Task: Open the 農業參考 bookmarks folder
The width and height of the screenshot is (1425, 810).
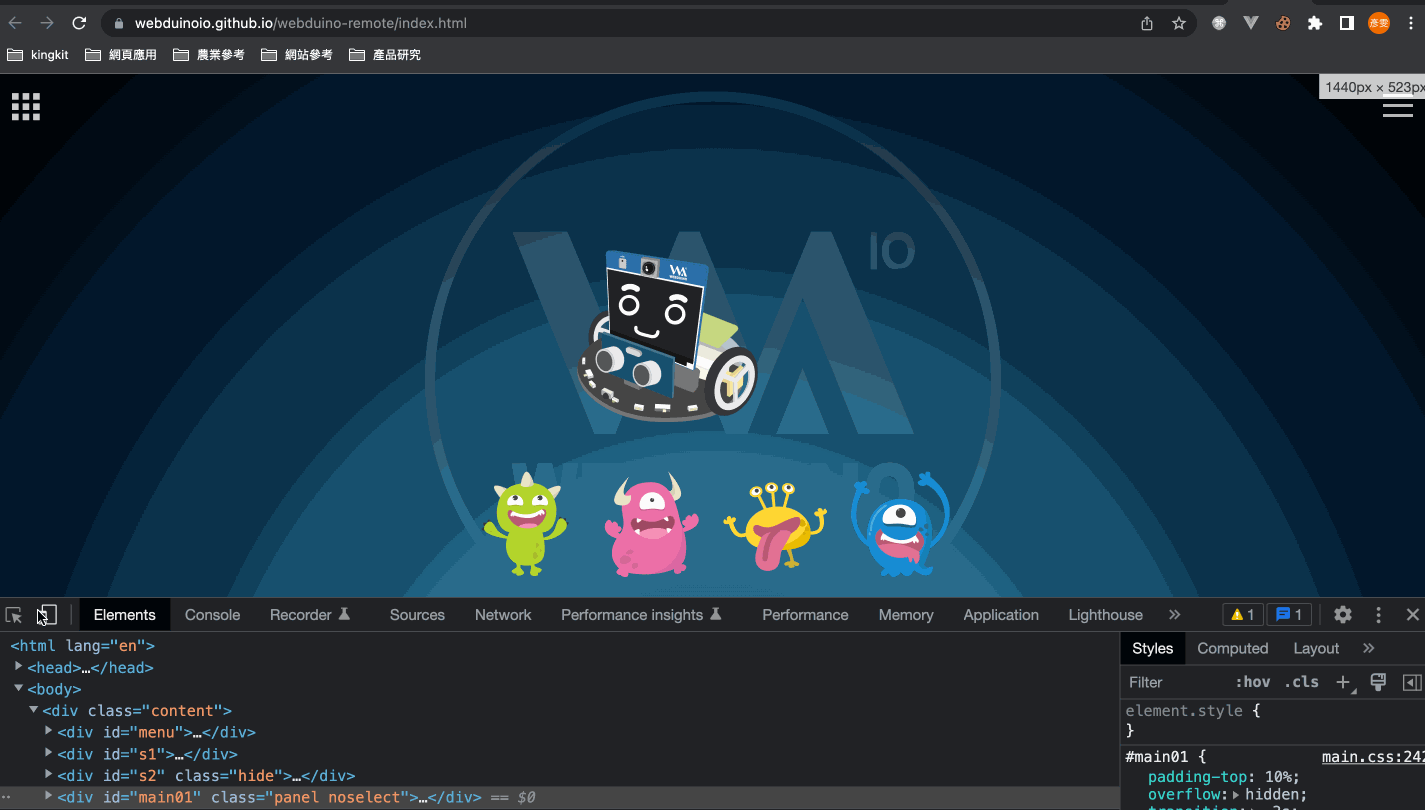Action: tap(209, 55)
